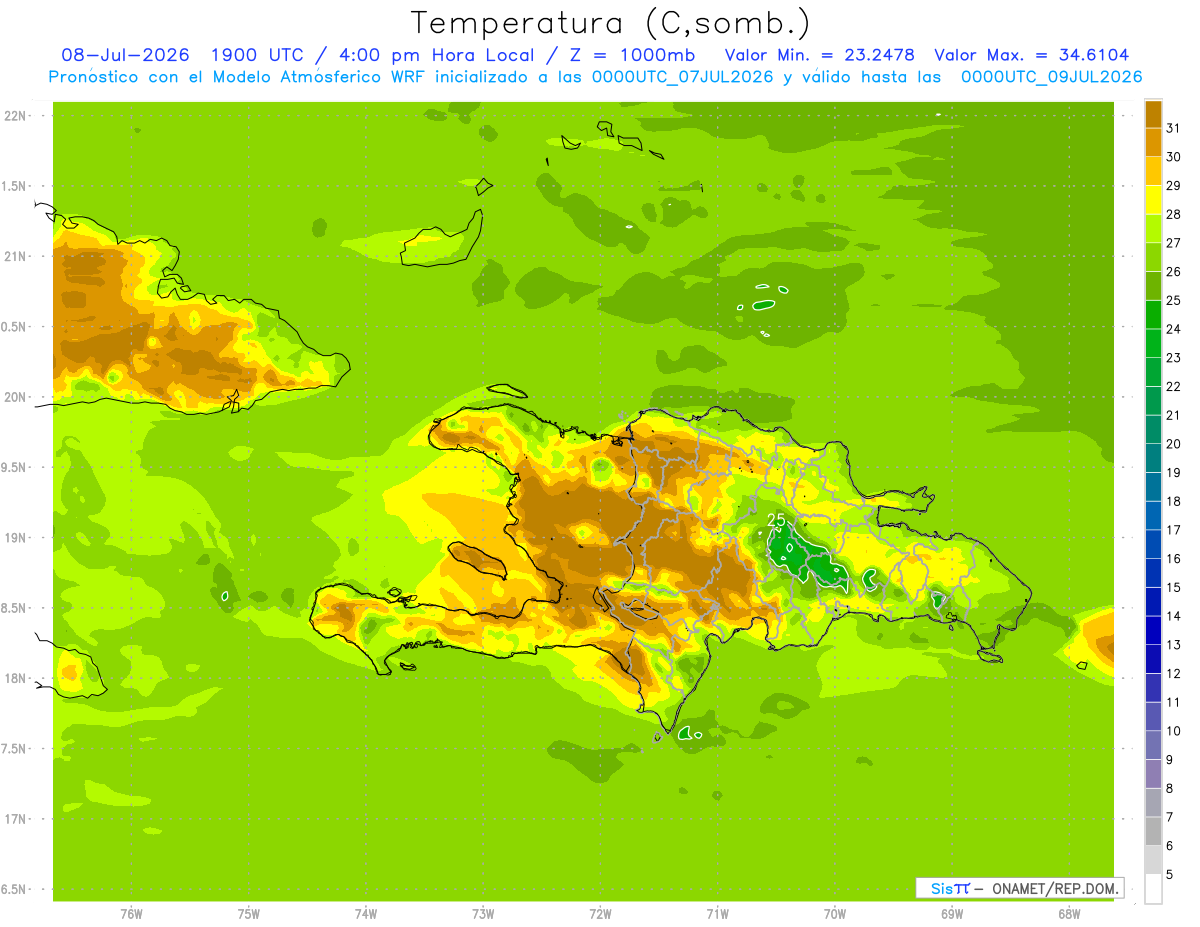Click the teal swatch between 19 and 20
The width and height of the screenshot is (1200, 927).
click(x=1153, y=458)
